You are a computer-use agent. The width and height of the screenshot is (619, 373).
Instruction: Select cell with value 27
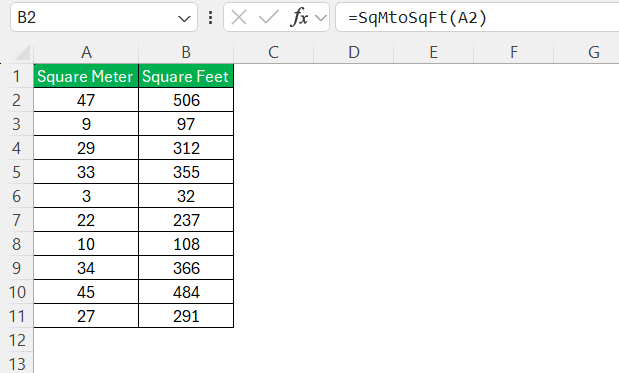(x=86, y=316)
